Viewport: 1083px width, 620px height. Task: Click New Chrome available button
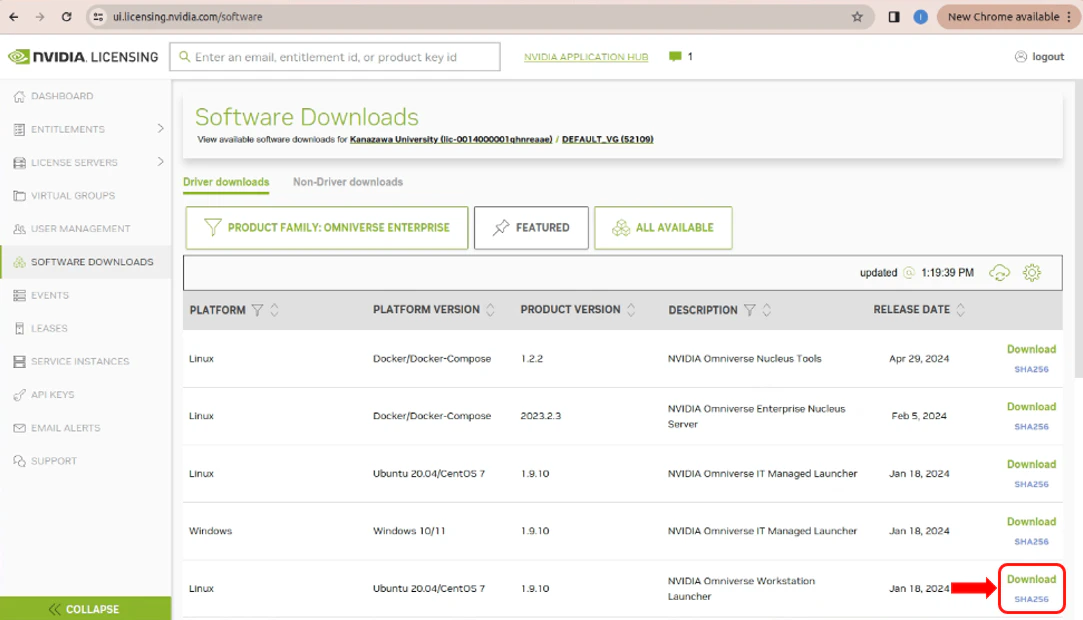[x=1008, y=17]
